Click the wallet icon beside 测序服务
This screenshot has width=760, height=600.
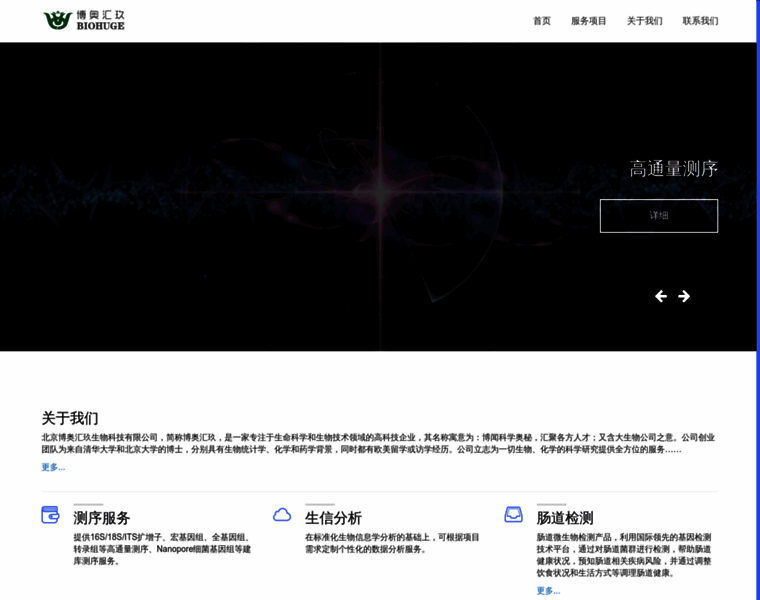50,515
